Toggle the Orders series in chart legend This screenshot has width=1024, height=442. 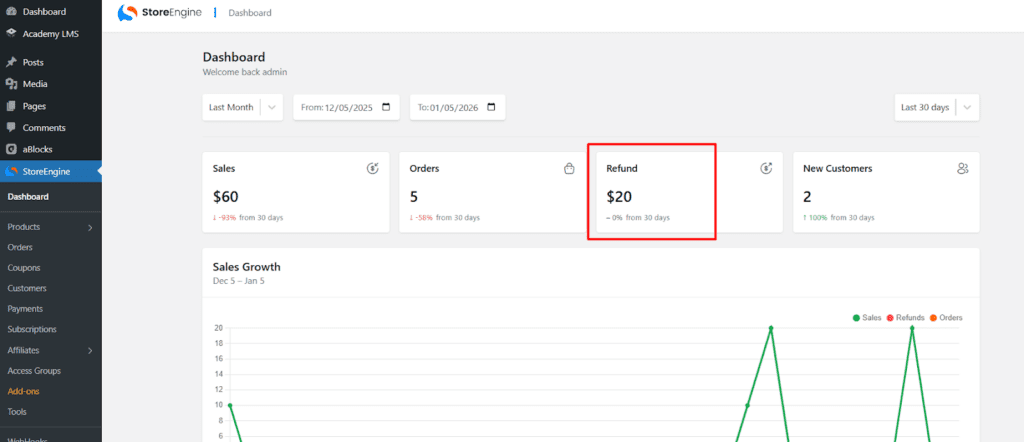click(945, 318)
